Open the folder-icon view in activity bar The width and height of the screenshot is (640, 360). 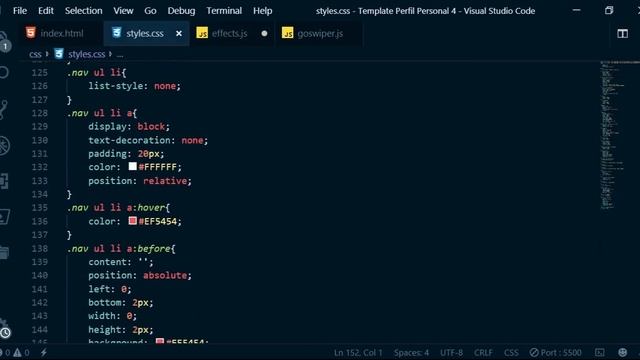click(x=4, y=252)
